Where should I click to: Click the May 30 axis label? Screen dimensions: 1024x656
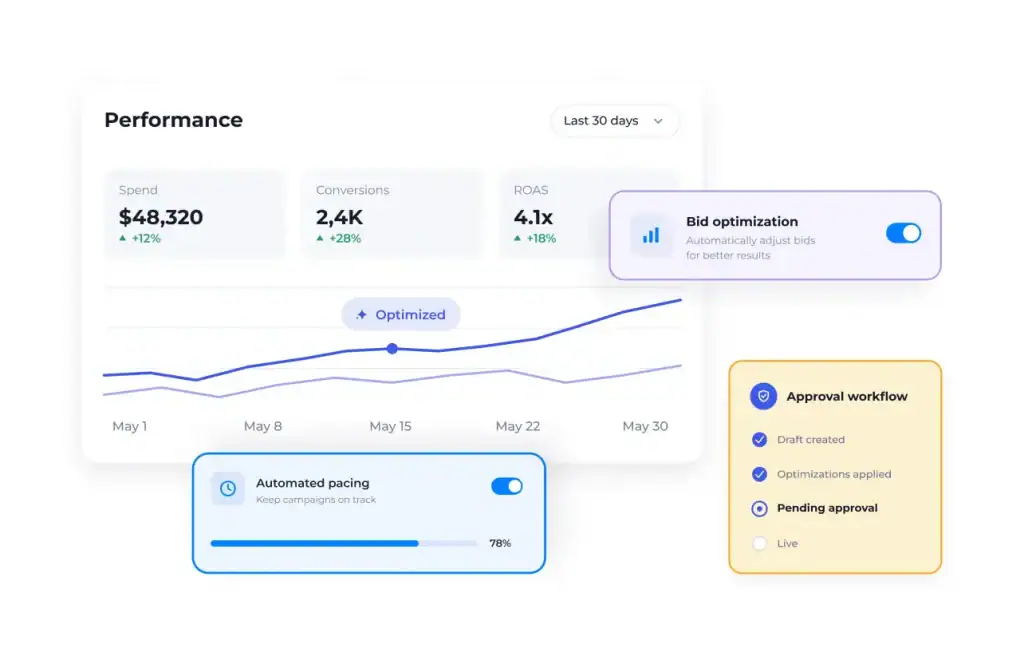[645, 426]
